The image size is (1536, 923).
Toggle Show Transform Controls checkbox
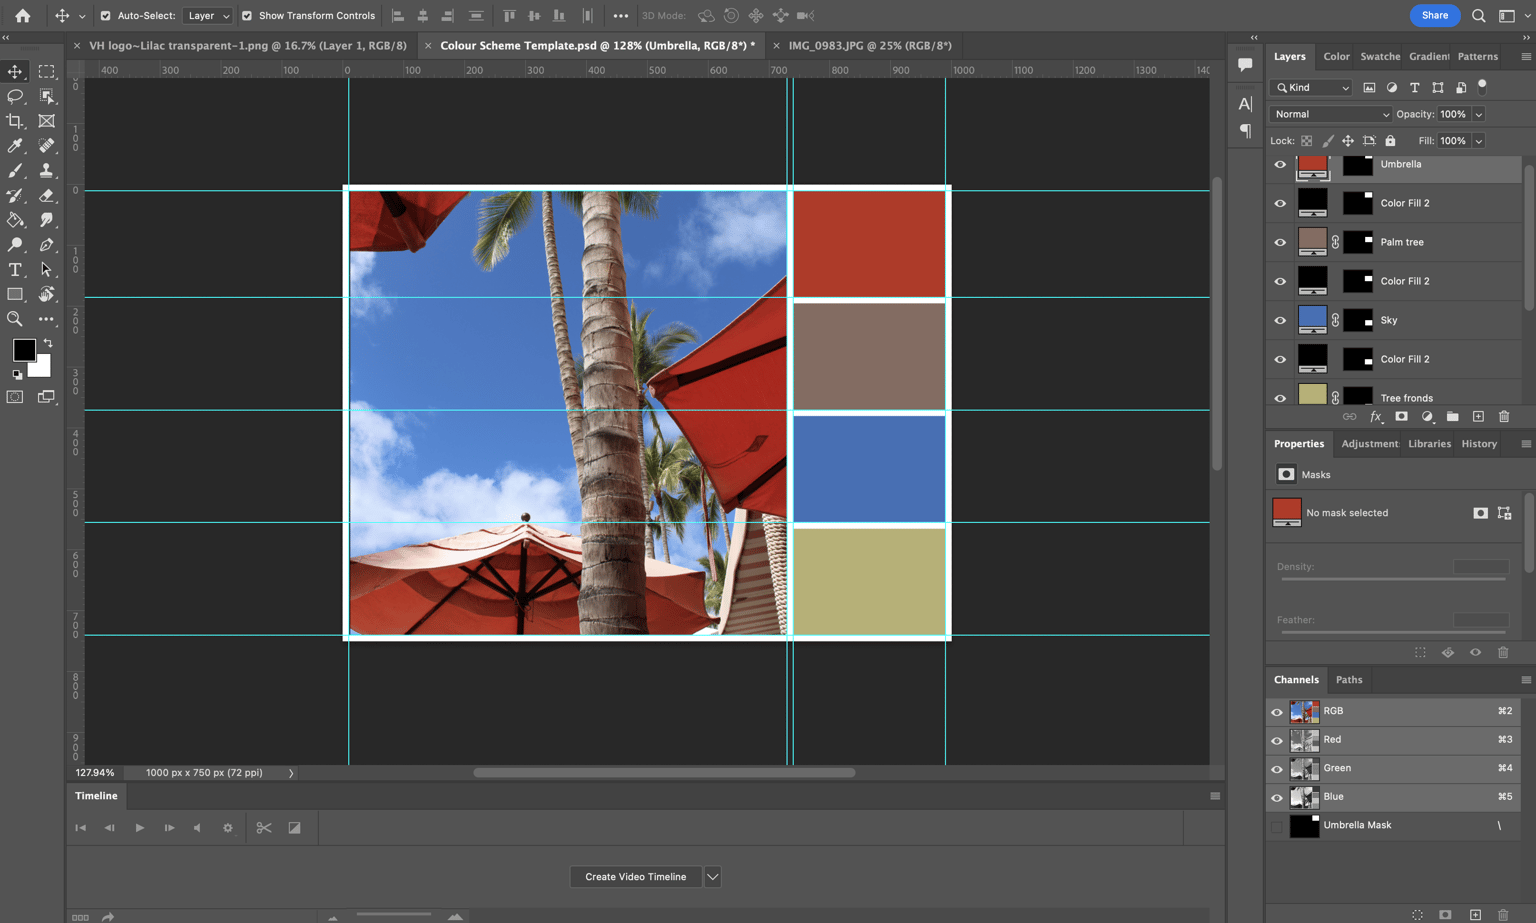(x=246, y=16)
